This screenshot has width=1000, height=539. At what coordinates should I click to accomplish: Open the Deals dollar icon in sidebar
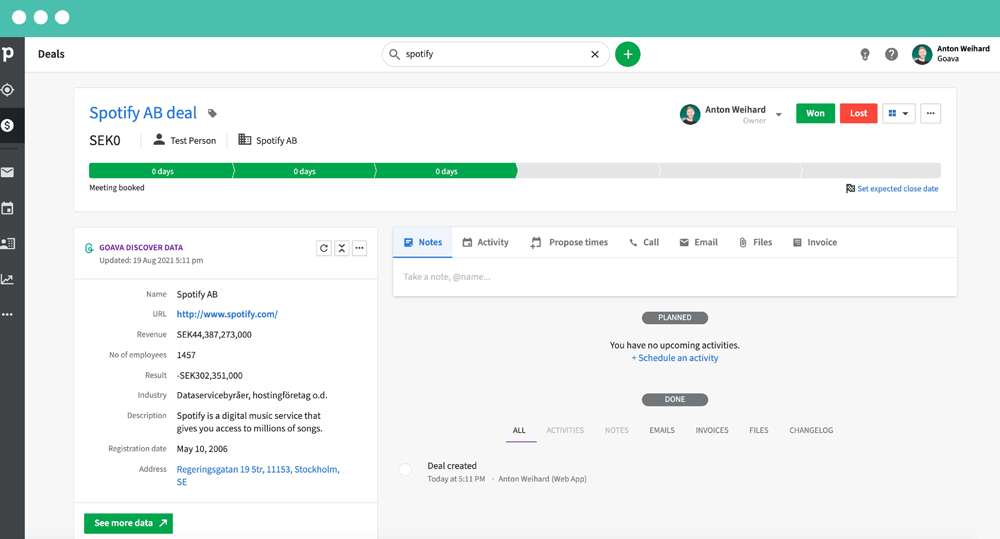point(8,125)
